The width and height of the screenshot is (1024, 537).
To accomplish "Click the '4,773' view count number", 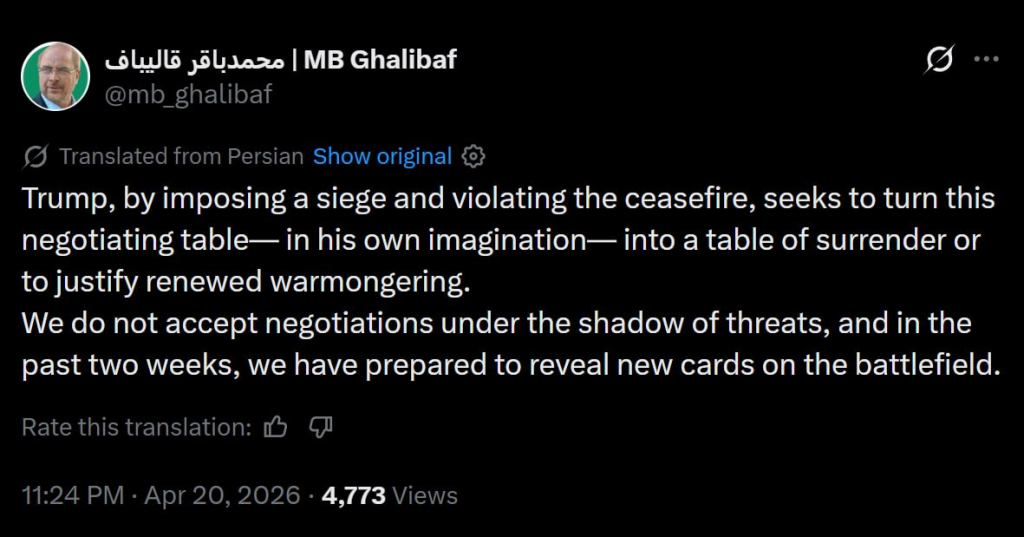I will [353, 495].
